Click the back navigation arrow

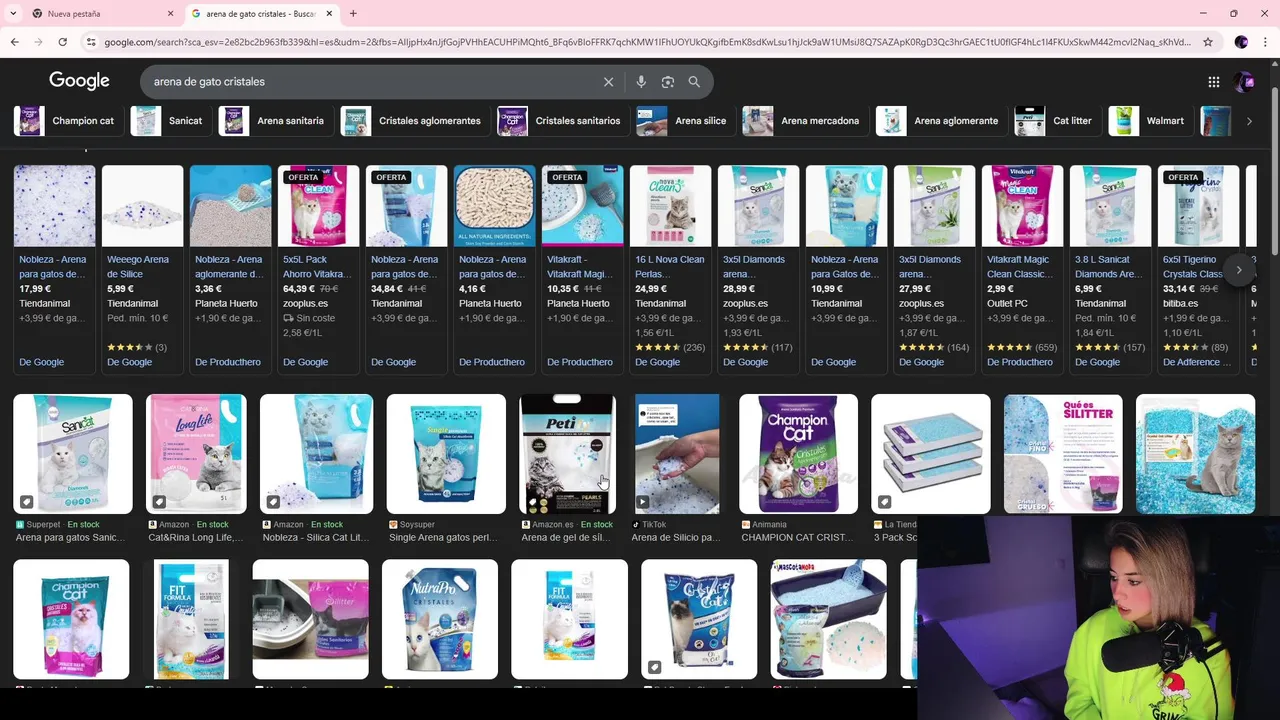click(x=14, y=42)
